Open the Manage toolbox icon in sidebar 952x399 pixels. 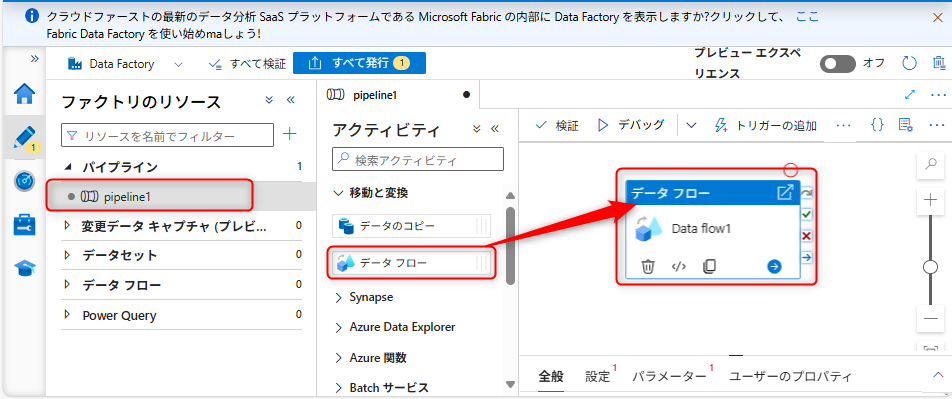coord(24,224)
